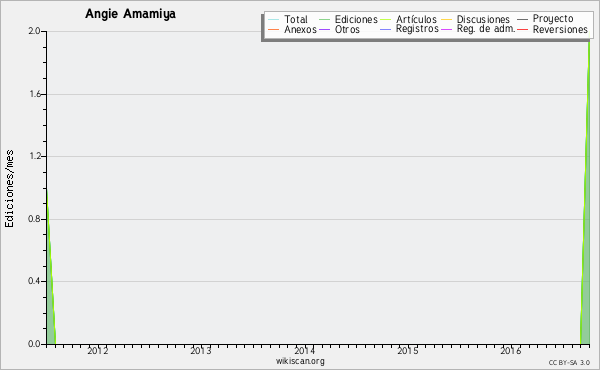Viewport: 600px width, 370px height.
Task: Click the 2015 x-axis label
Action: tap(408, 350)
